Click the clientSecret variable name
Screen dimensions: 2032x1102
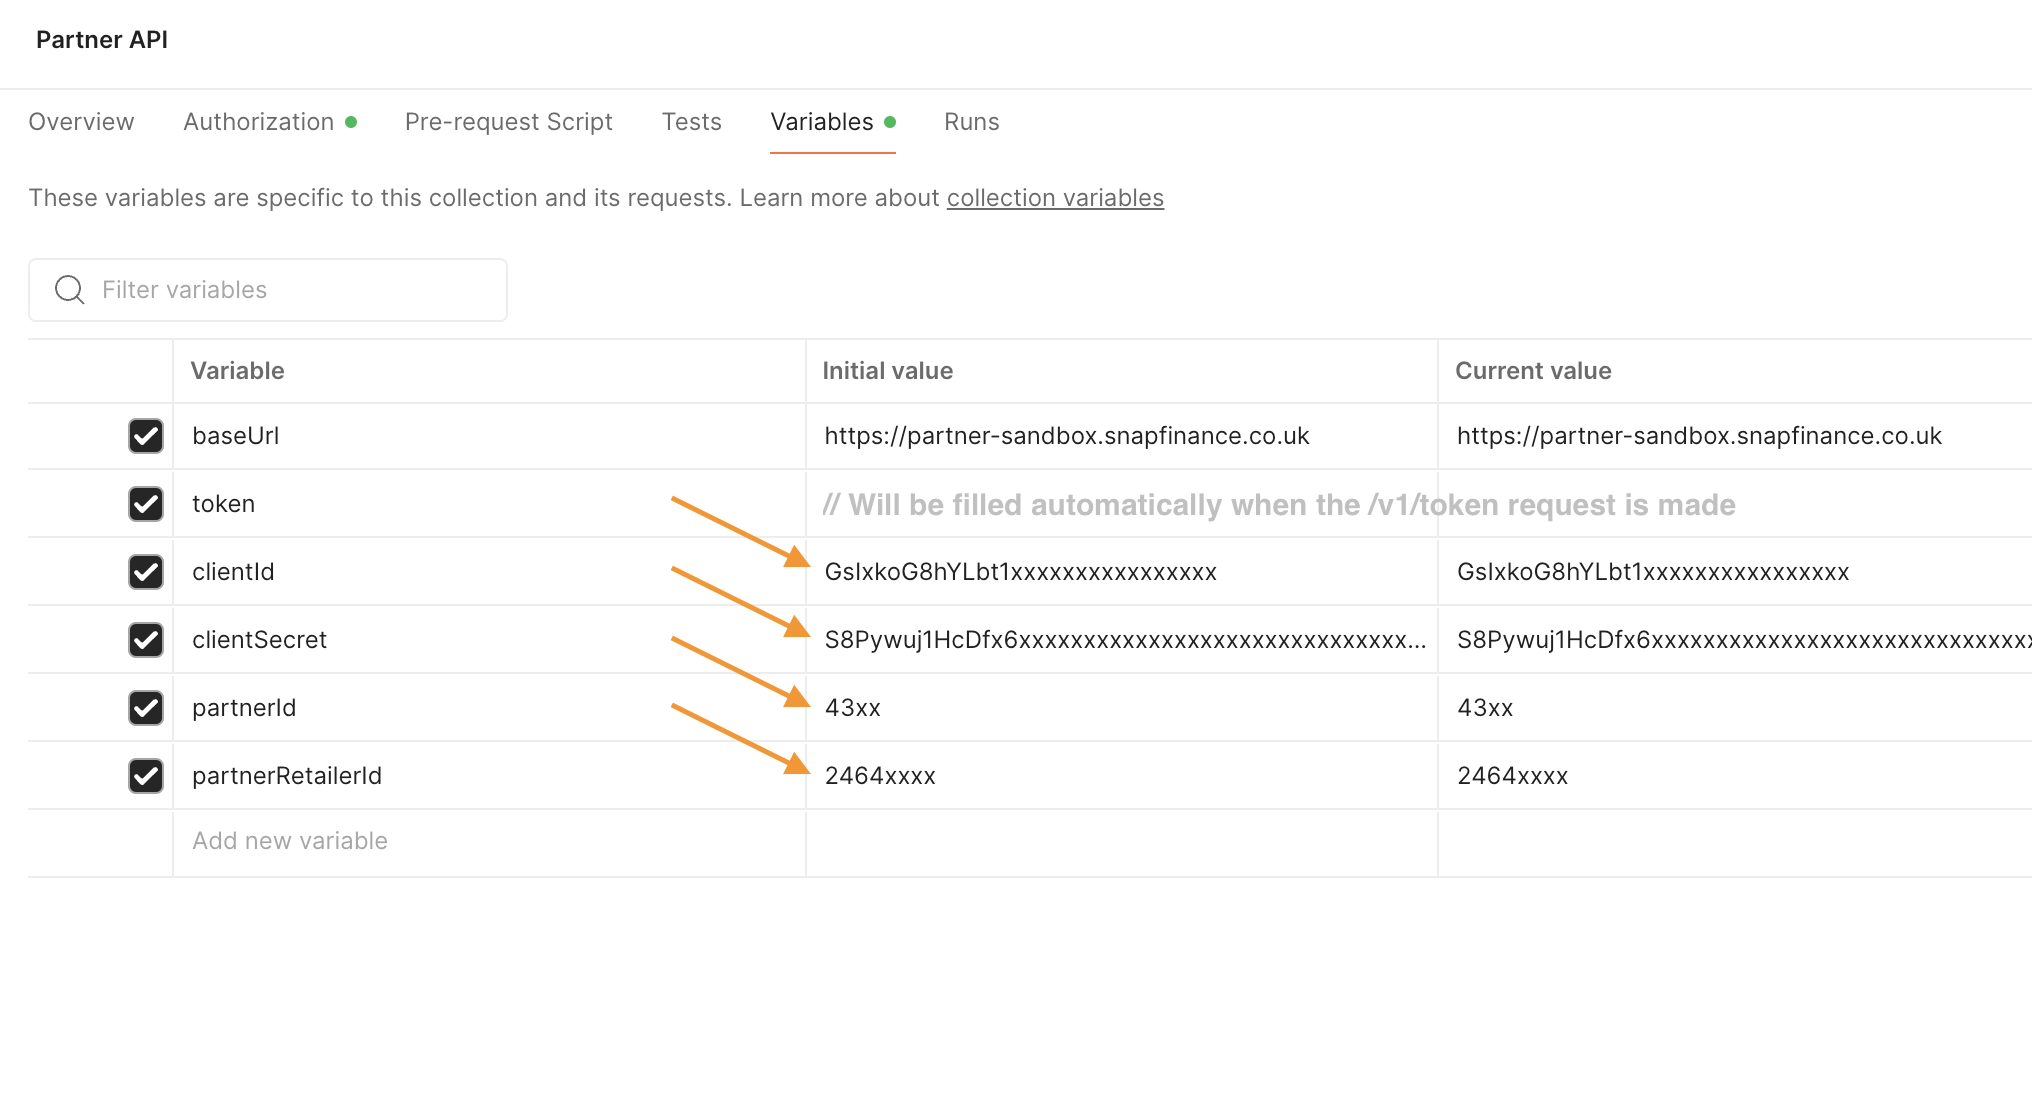259,640
